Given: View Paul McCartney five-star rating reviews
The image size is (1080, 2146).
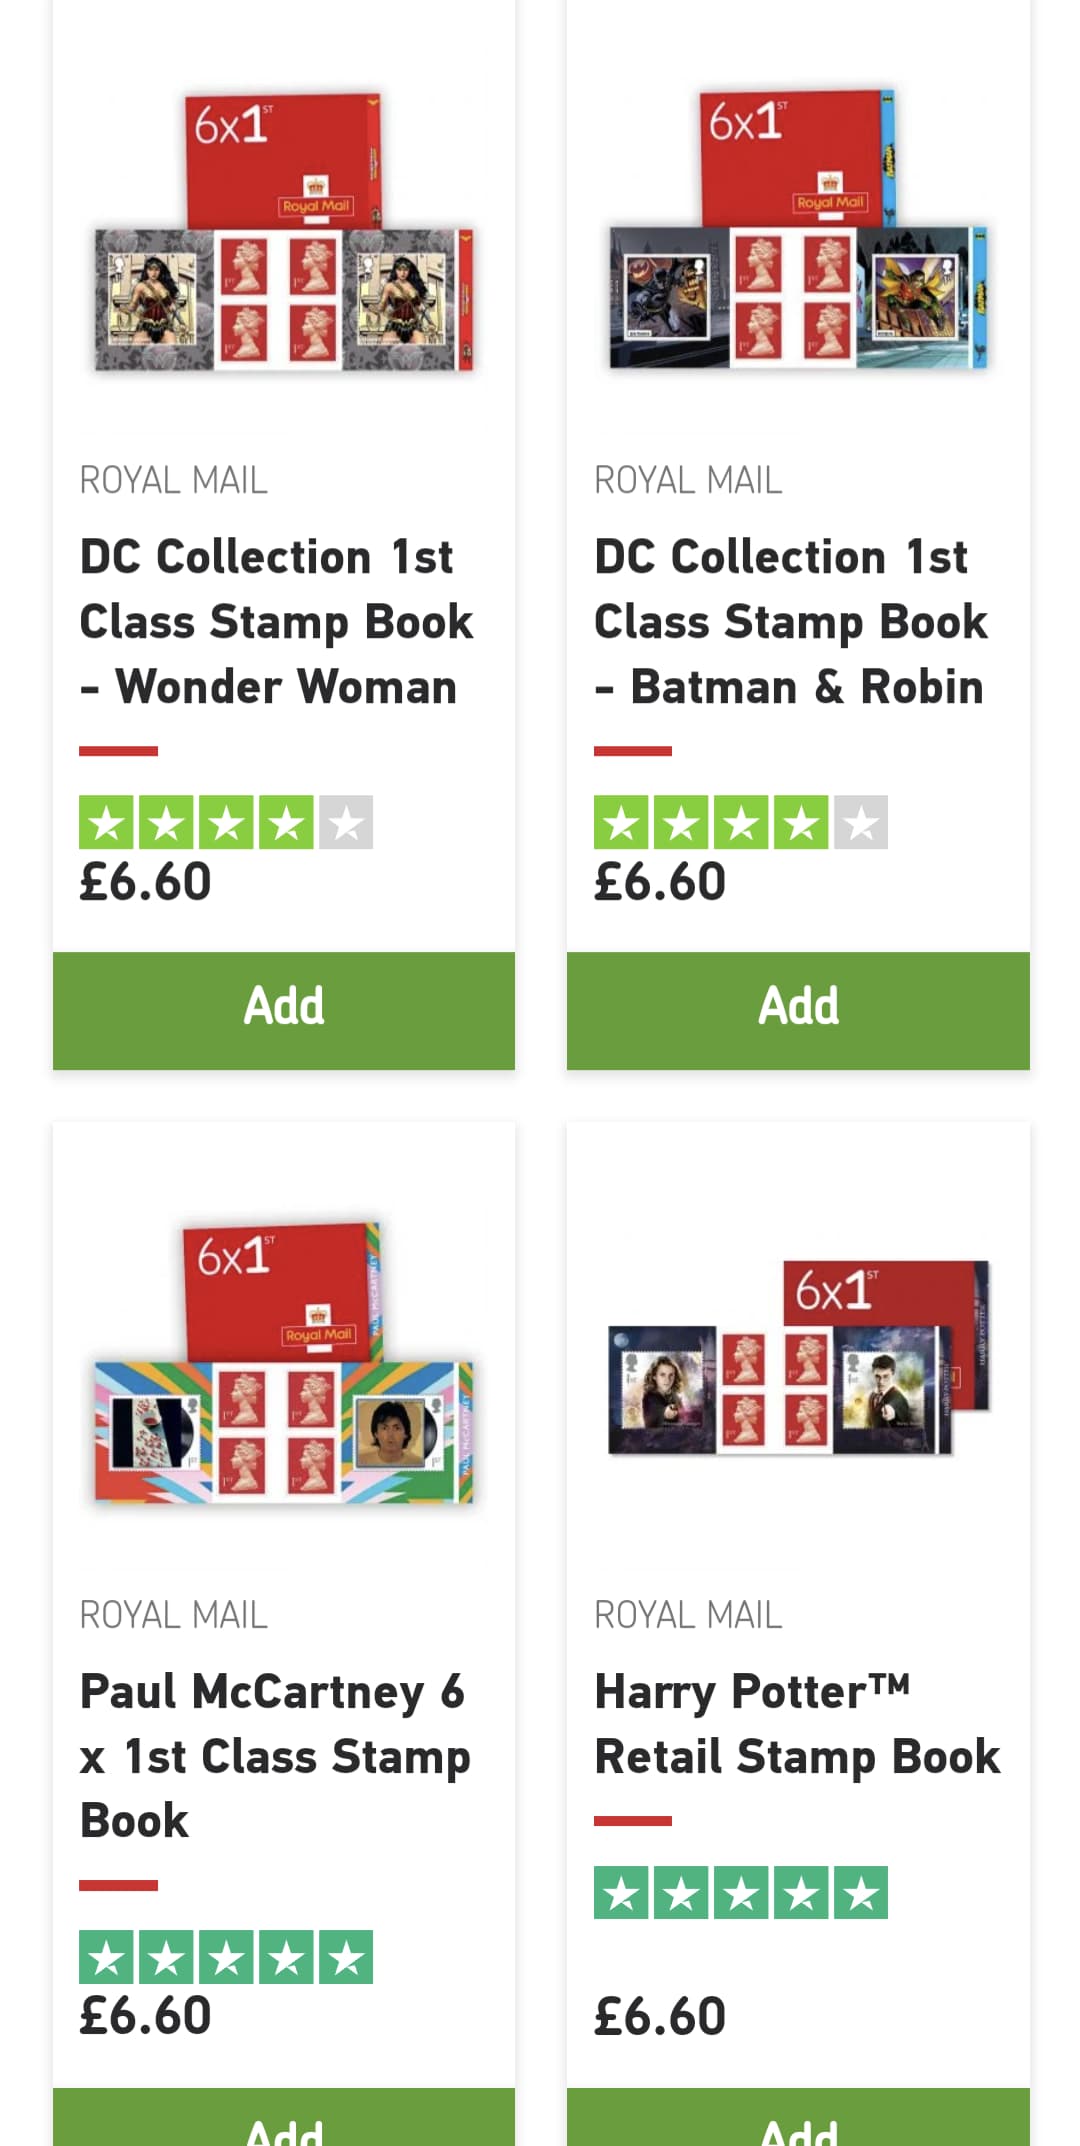Looking at the screenshot, I should [226, 1957].
